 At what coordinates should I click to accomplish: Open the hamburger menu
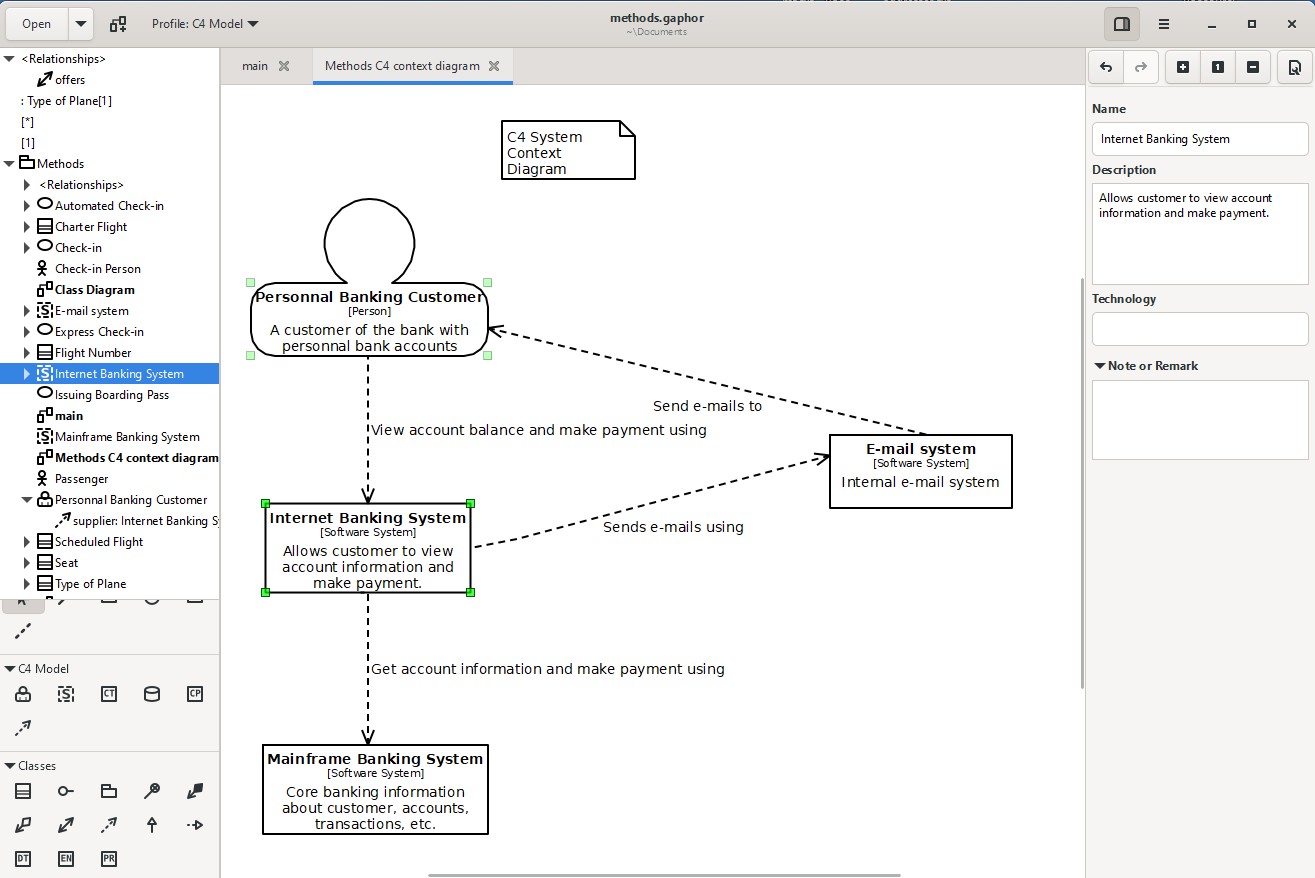pos(1164,23)
